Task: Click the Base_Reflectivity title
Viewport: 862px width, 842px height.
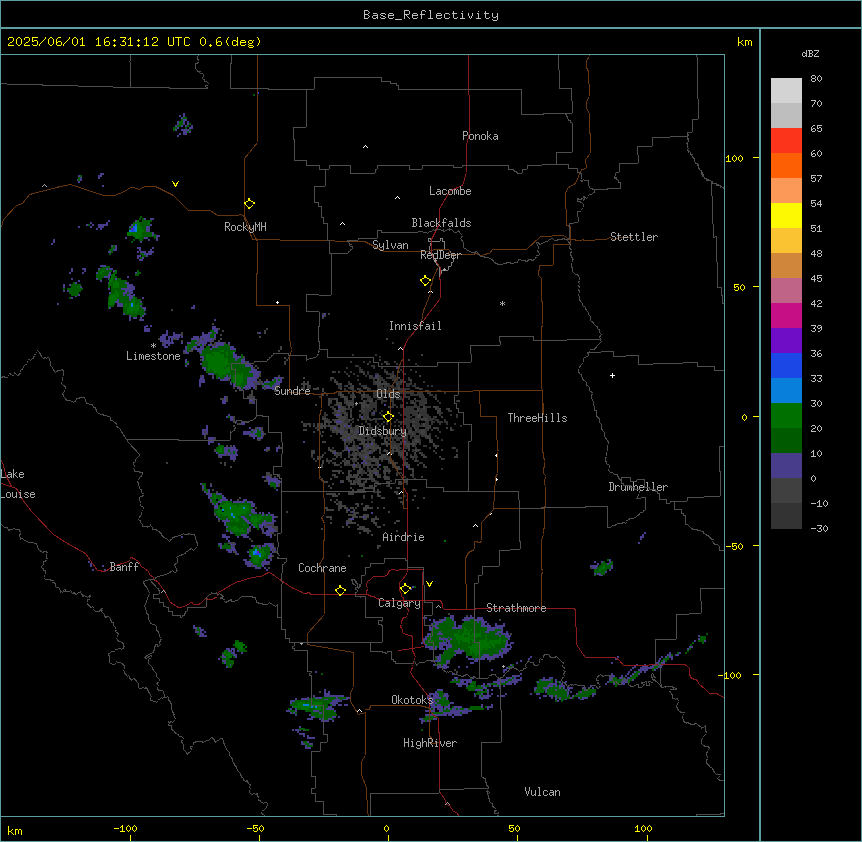Action: coord(431,15)
